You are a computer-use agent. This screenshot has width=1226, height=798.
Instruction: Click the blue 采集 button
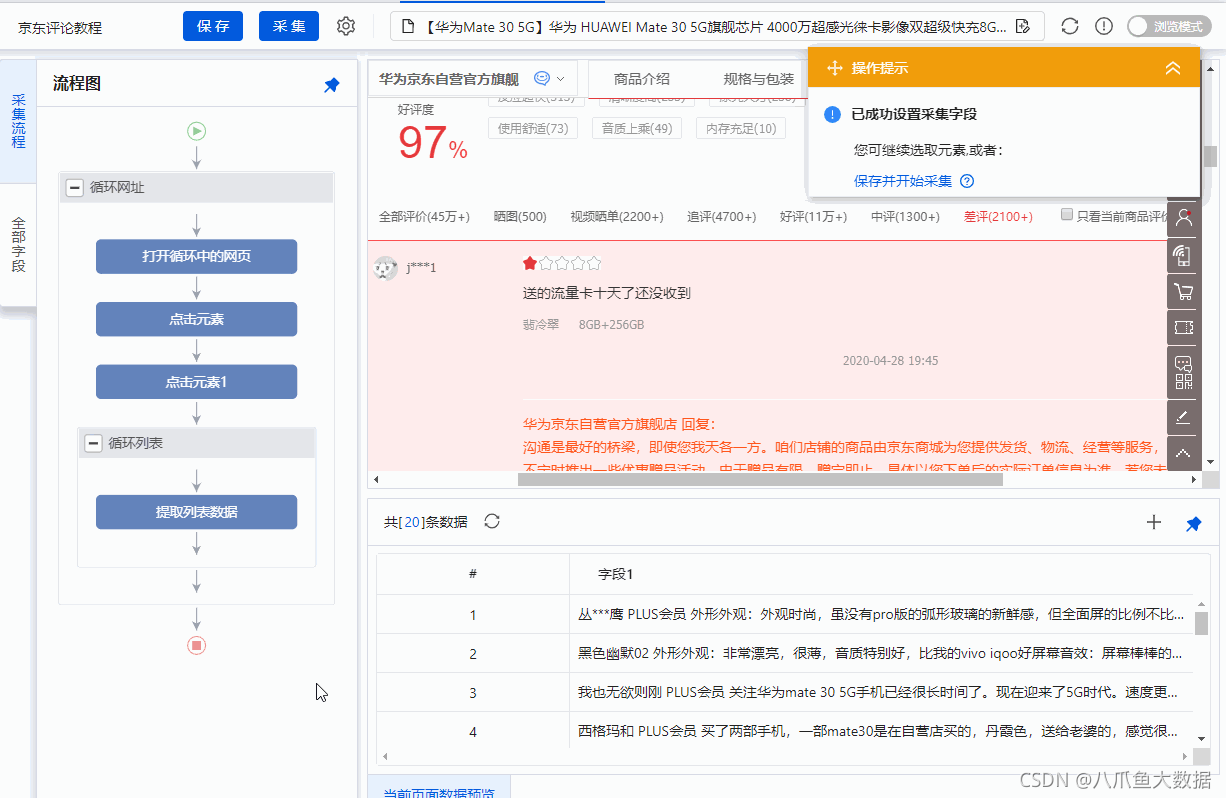coord(289,26)
